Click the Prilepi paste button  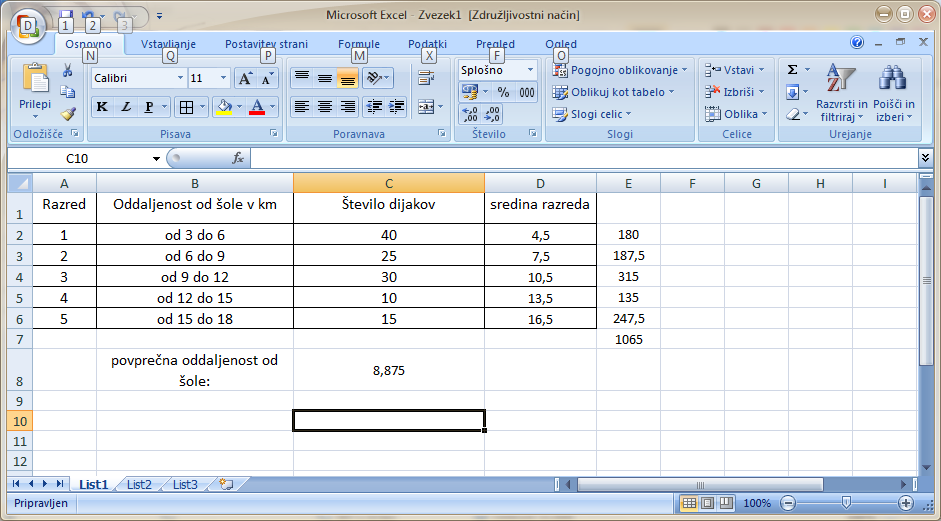point(35,90)
